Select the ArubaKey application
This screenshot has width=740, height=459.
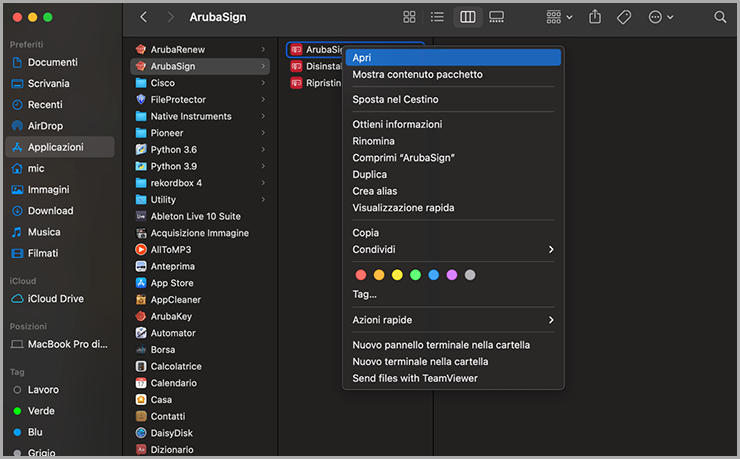tap(200, 317)
